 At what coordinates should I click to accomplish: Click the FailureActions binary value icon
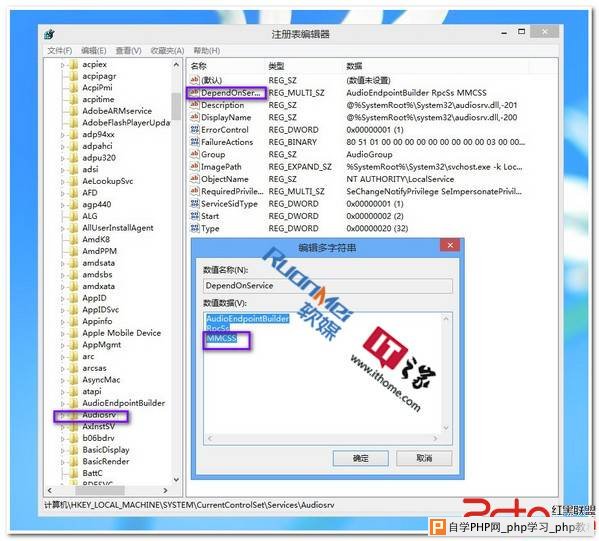pos(194,142)
